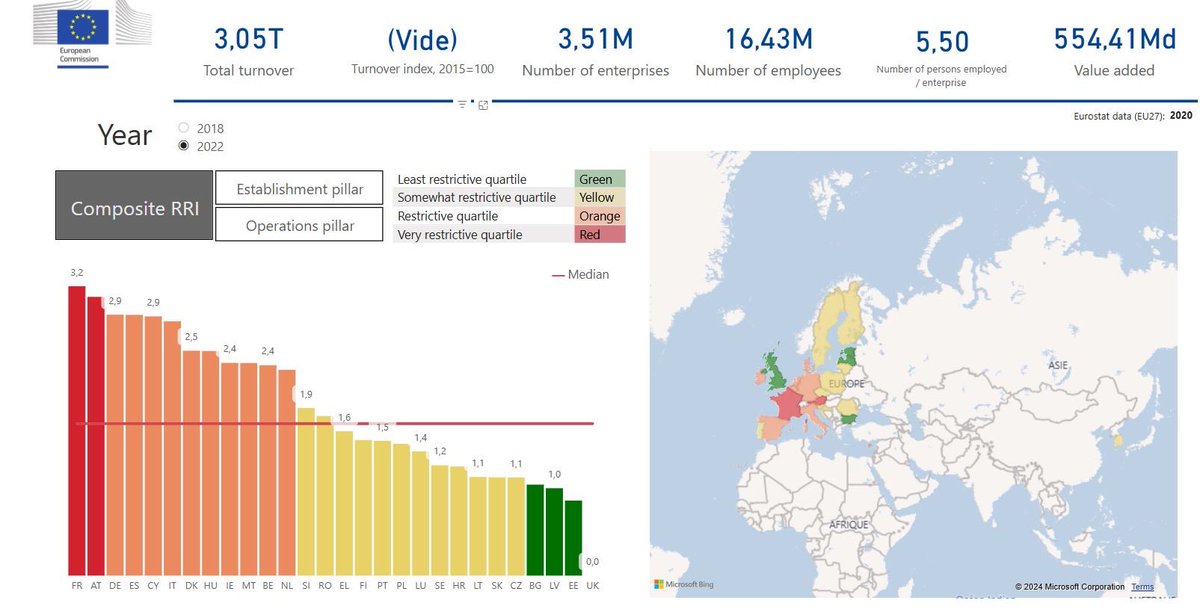1200x615 pixels.
Task: Select the EE bar in the chart
Action: (x=573, y=538)
